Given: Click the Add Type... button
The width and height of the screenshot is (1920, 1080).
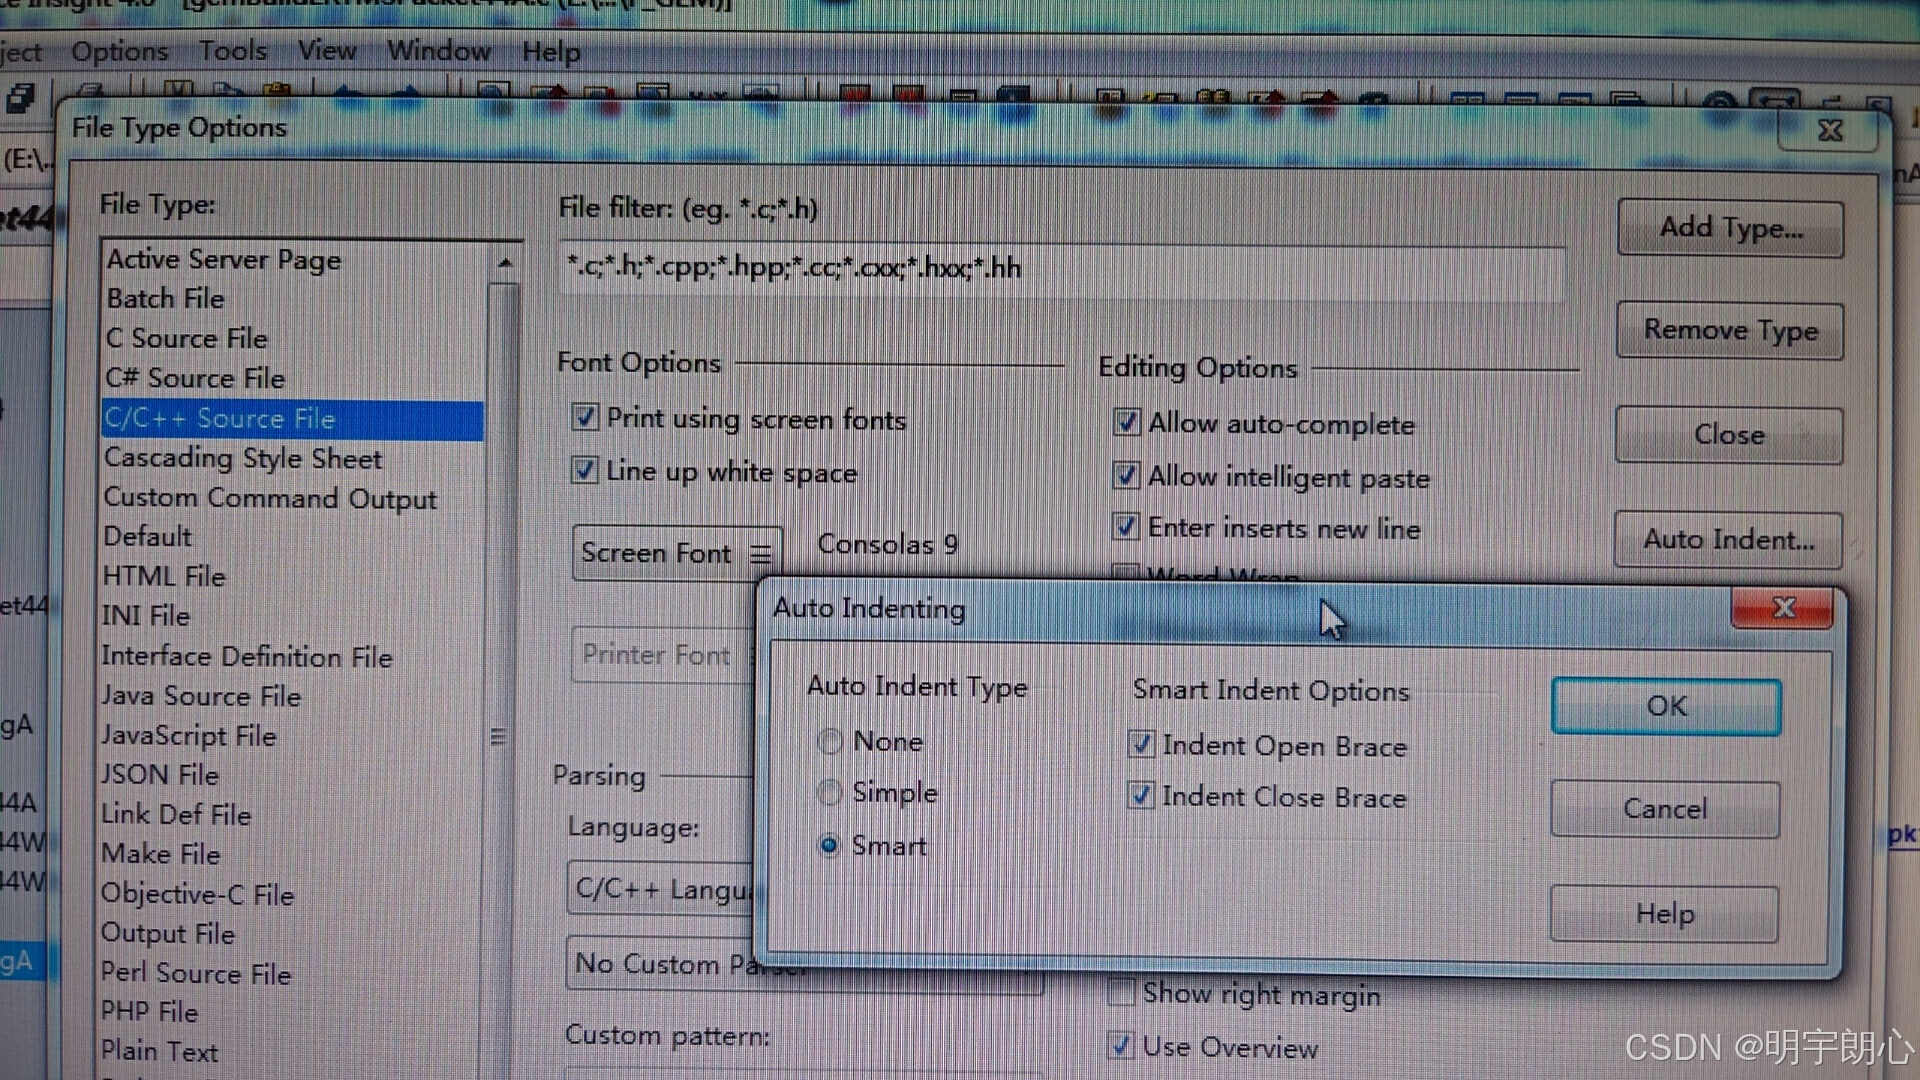Looking at the screenshot, I should click(1730, 228).
